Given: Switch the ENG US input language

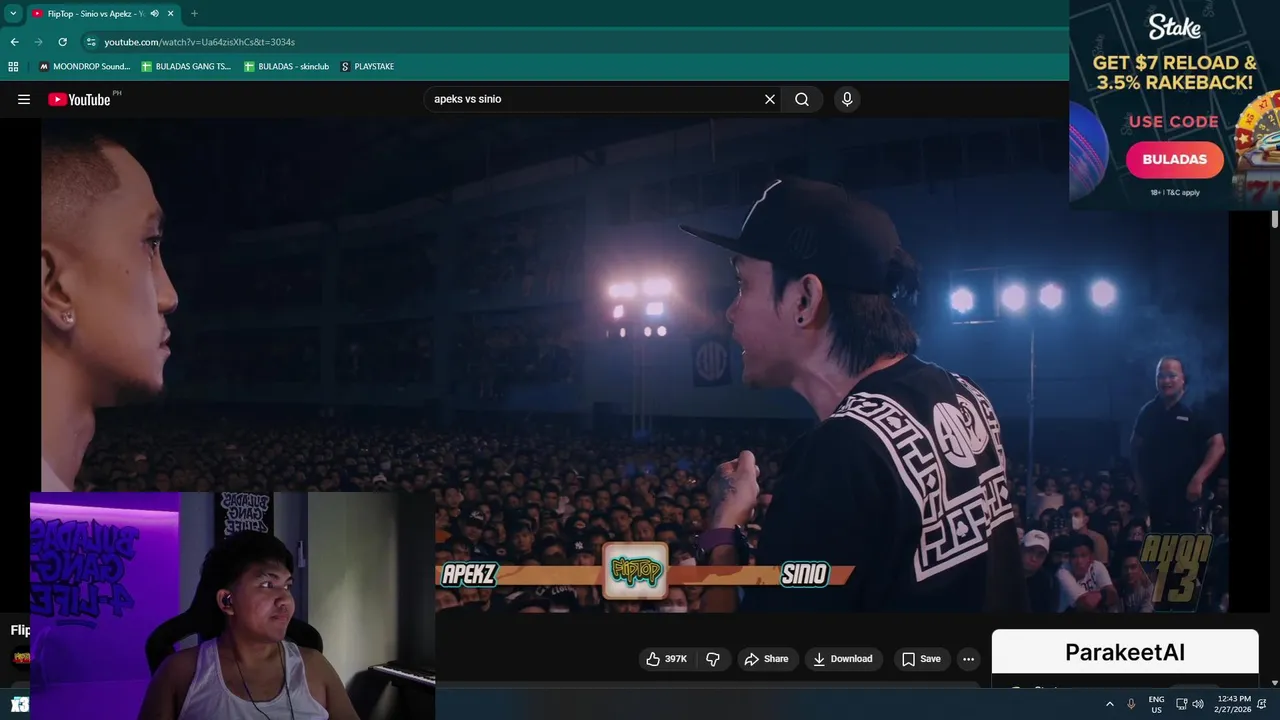Looking at the screenshot, I should [1156, 704].
